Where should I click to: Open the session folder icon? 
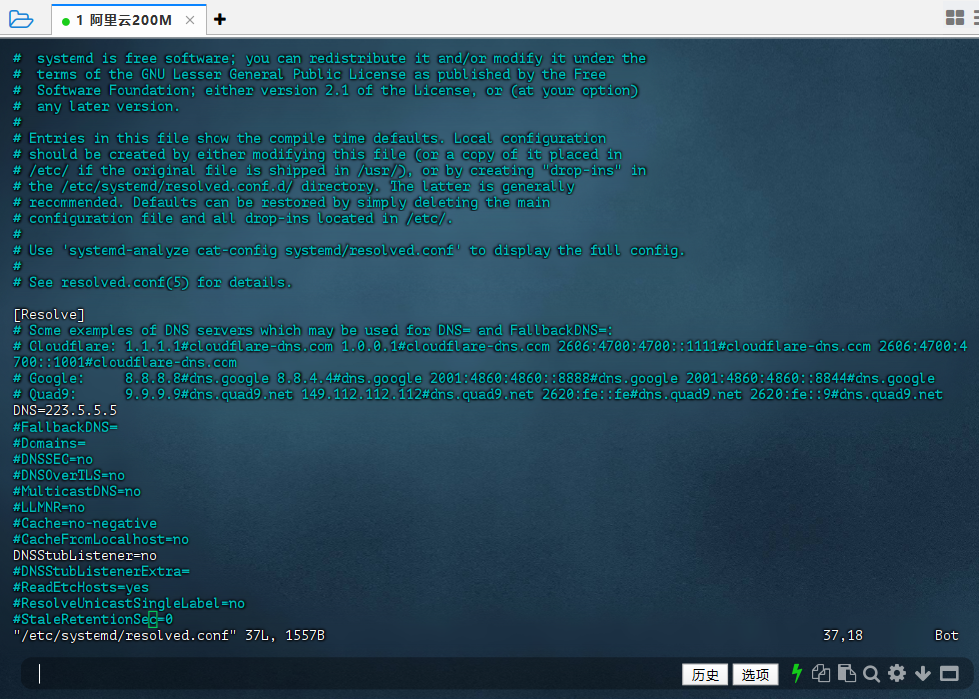[20, 19]
